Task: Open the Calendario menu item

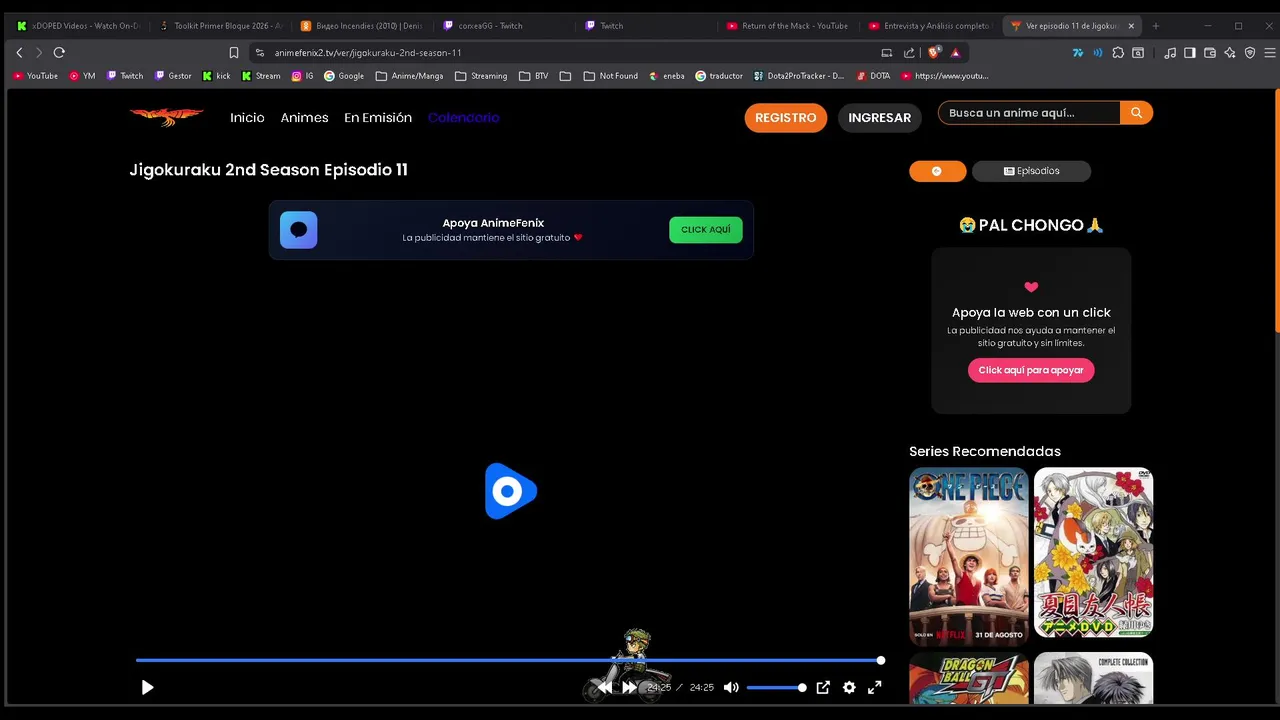Action: coord(463,117)
